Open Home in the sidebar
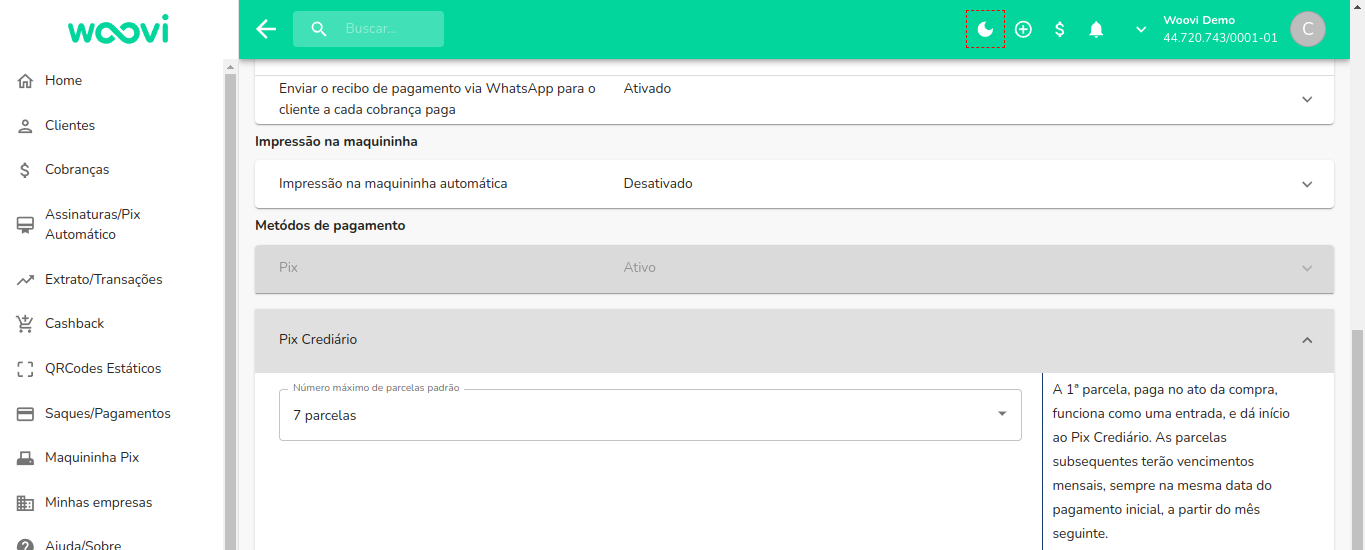The width and height of the screenshot is (1365, 550). [x=63, y=80]
